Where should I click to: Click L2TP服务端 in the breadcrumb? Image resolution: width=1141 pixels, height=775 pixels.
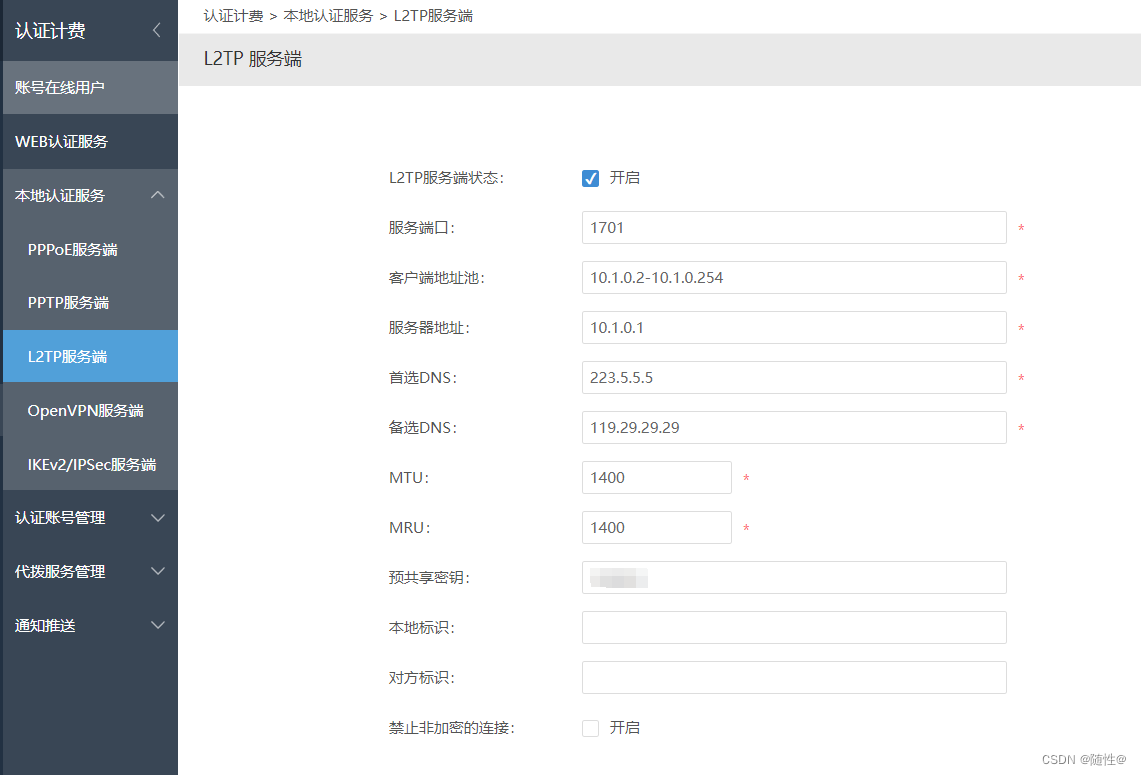coord(433,16)
